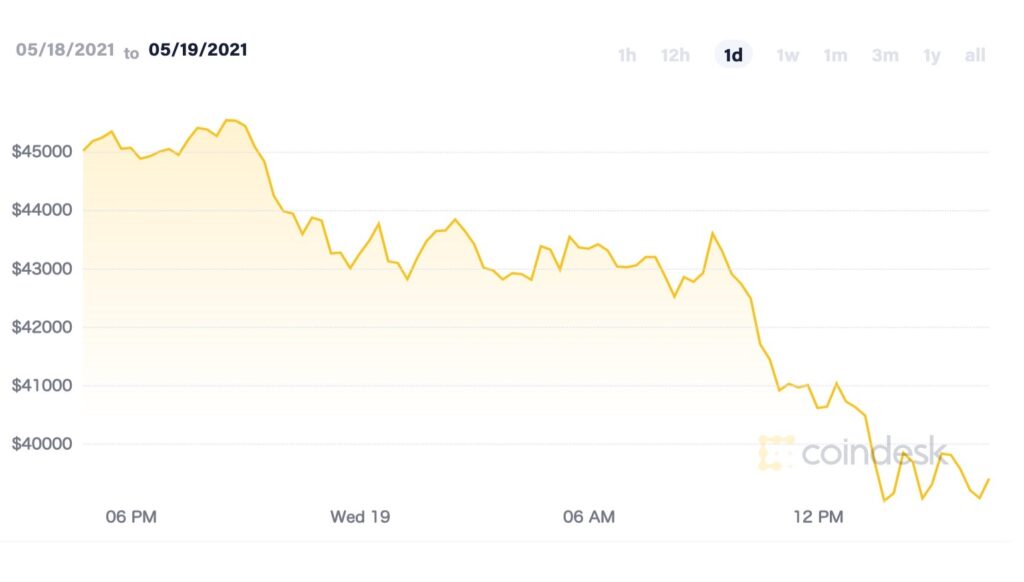The width and height of the screenshot is (1024, 582).
Task: Click the selected 1d range button
Action: (733, 55)
